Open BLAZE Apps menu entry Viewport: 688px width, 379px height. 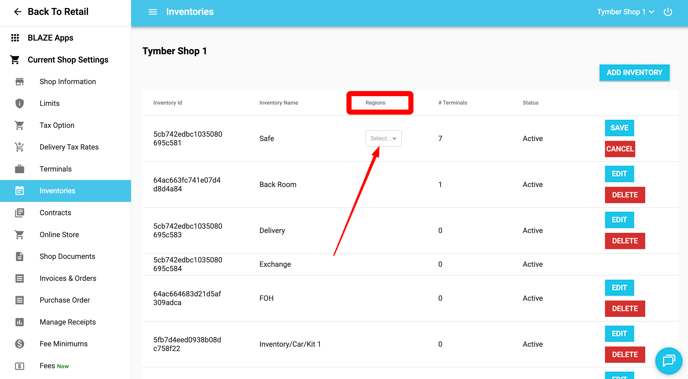[x=50, y=38]
